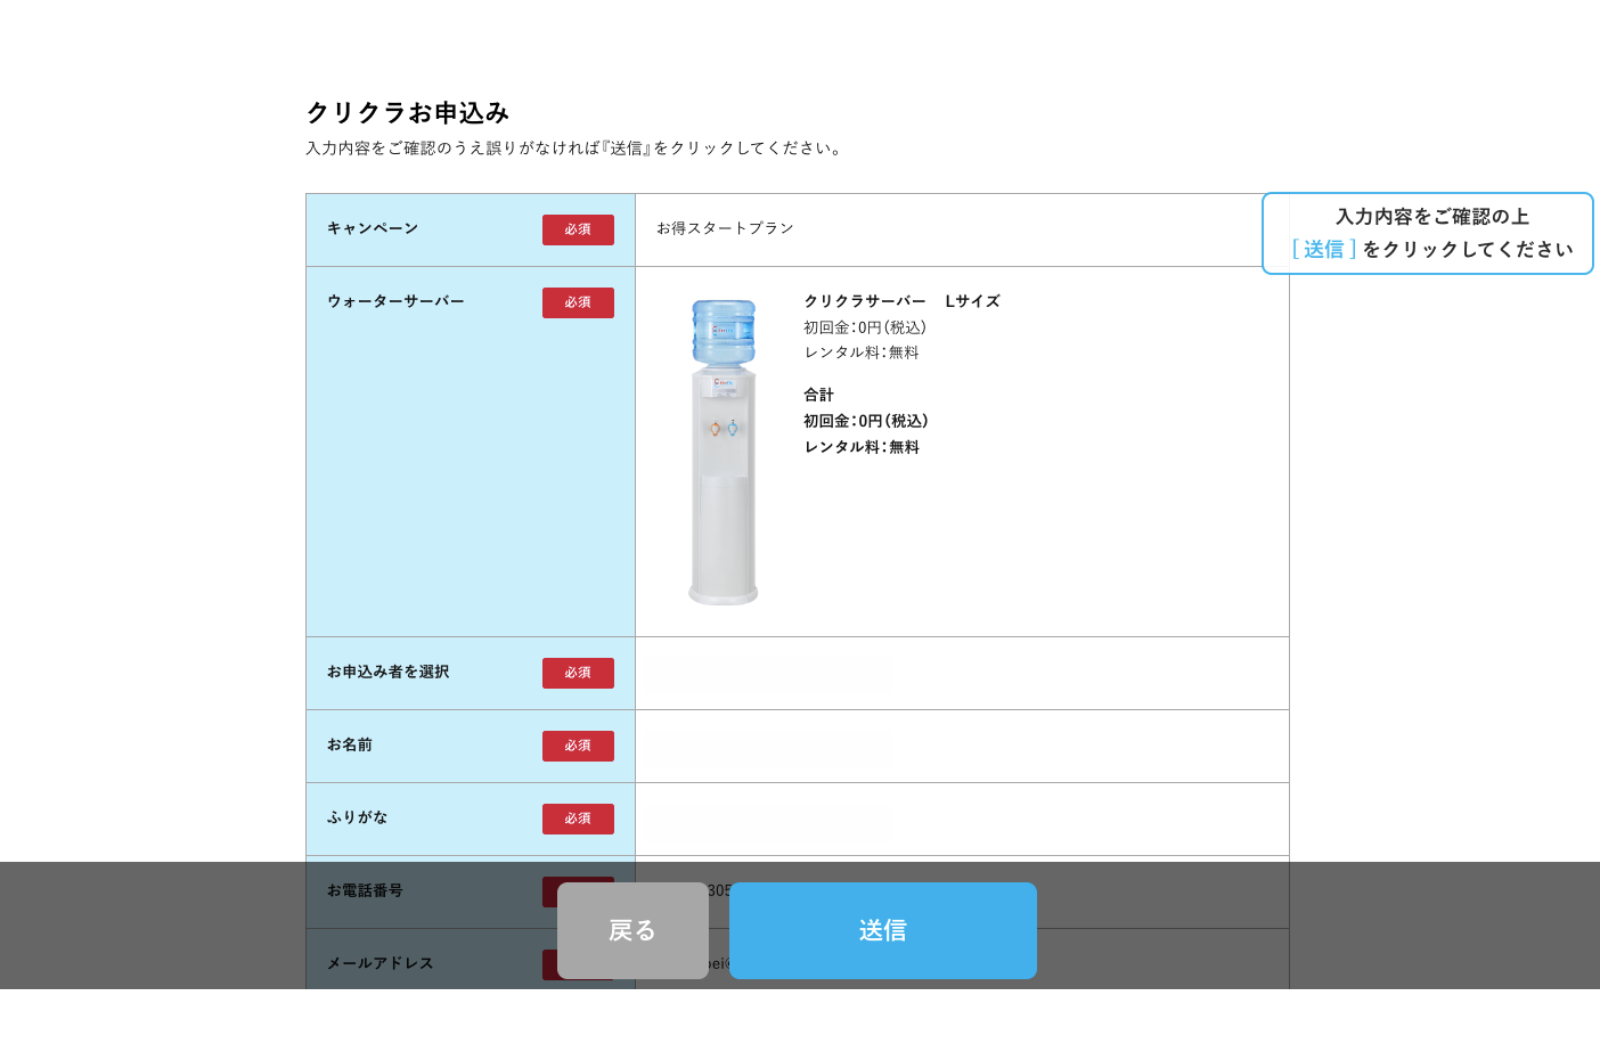The image size is (1600, 1064).
Task: Click the 必須 badge in お名前 row
Action: pos(578,746)
